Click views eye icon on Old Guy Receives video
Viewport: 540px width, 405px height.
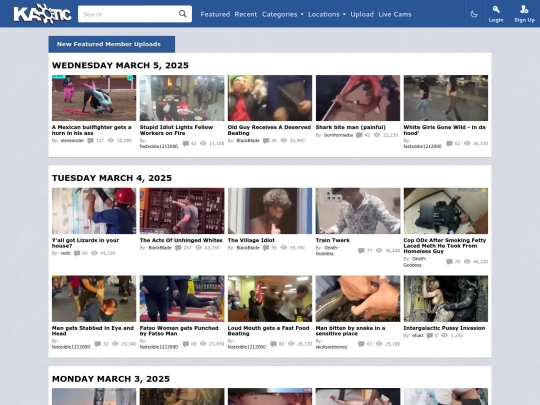pos(283,141)
